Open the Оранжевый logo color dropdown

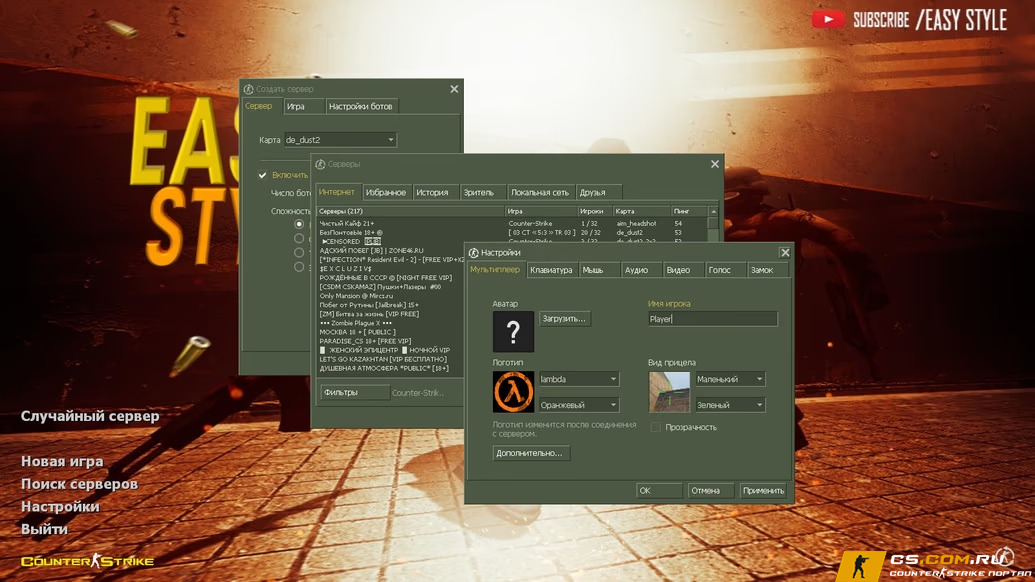pyautogui.click(x=579, y=405)
